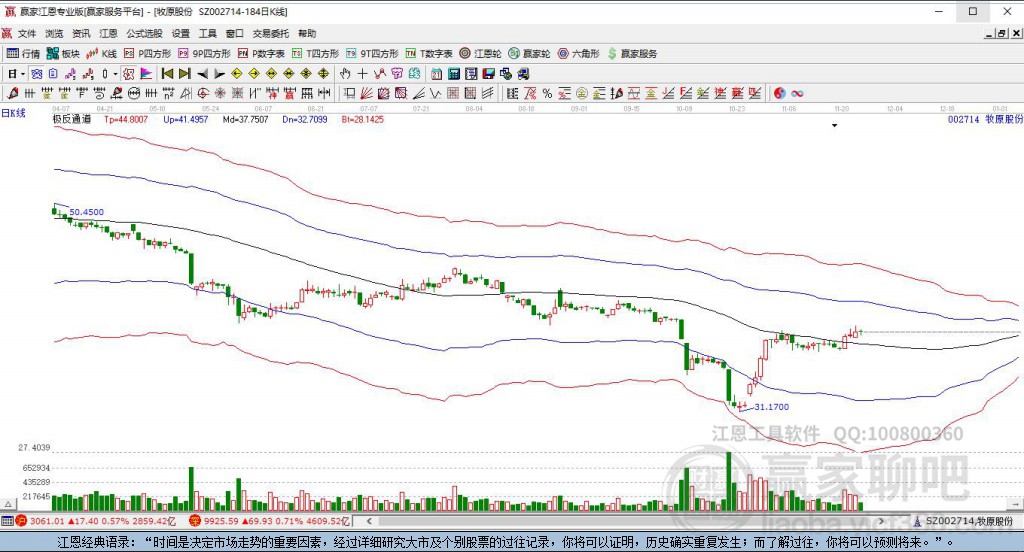Click the 002714 牧原股份 stock label
Image resolution: width=1024 pixels, height=552 pixels.
pyautogui.click(x=985, y=119)
